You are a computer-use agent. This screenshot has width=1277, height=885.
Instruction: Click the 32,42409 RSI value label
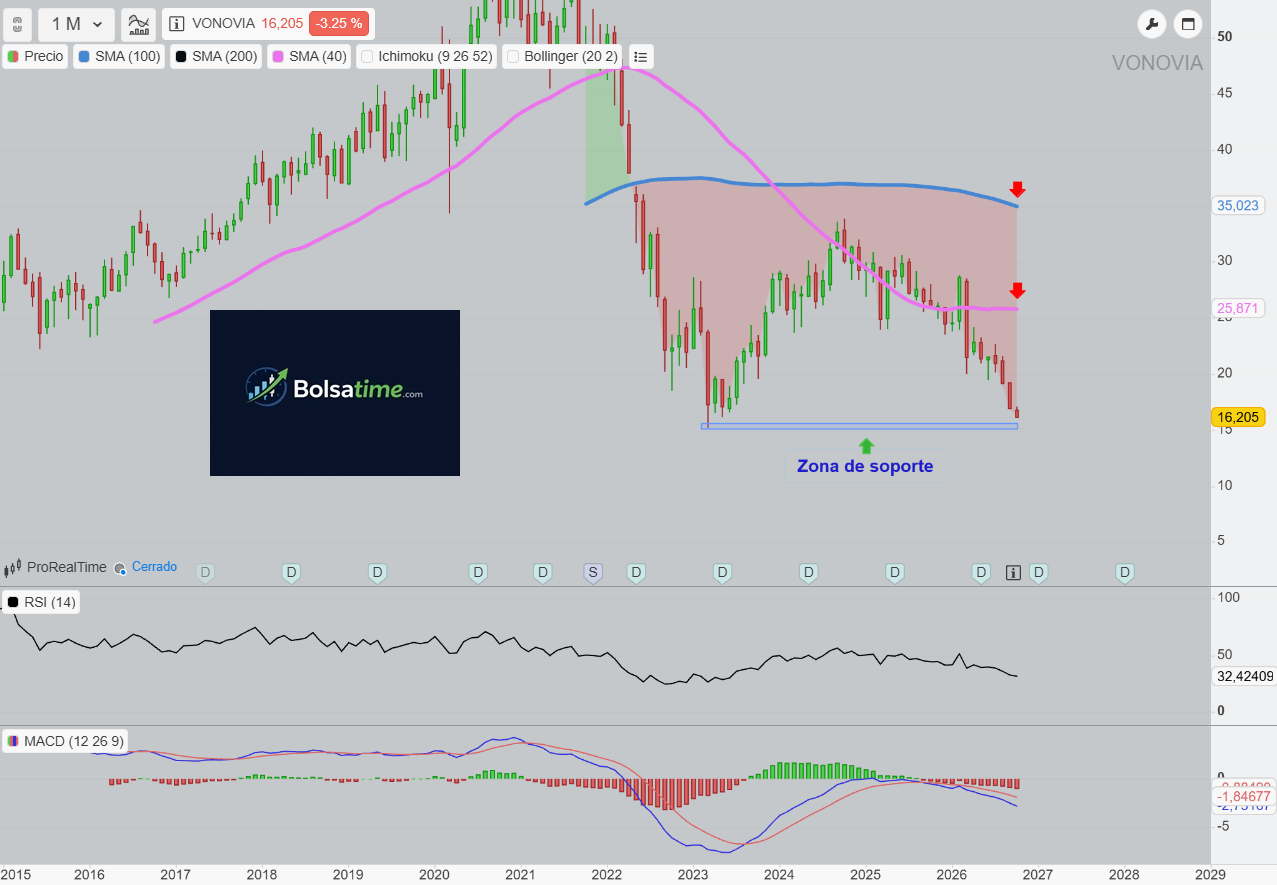pos(1244,676)
